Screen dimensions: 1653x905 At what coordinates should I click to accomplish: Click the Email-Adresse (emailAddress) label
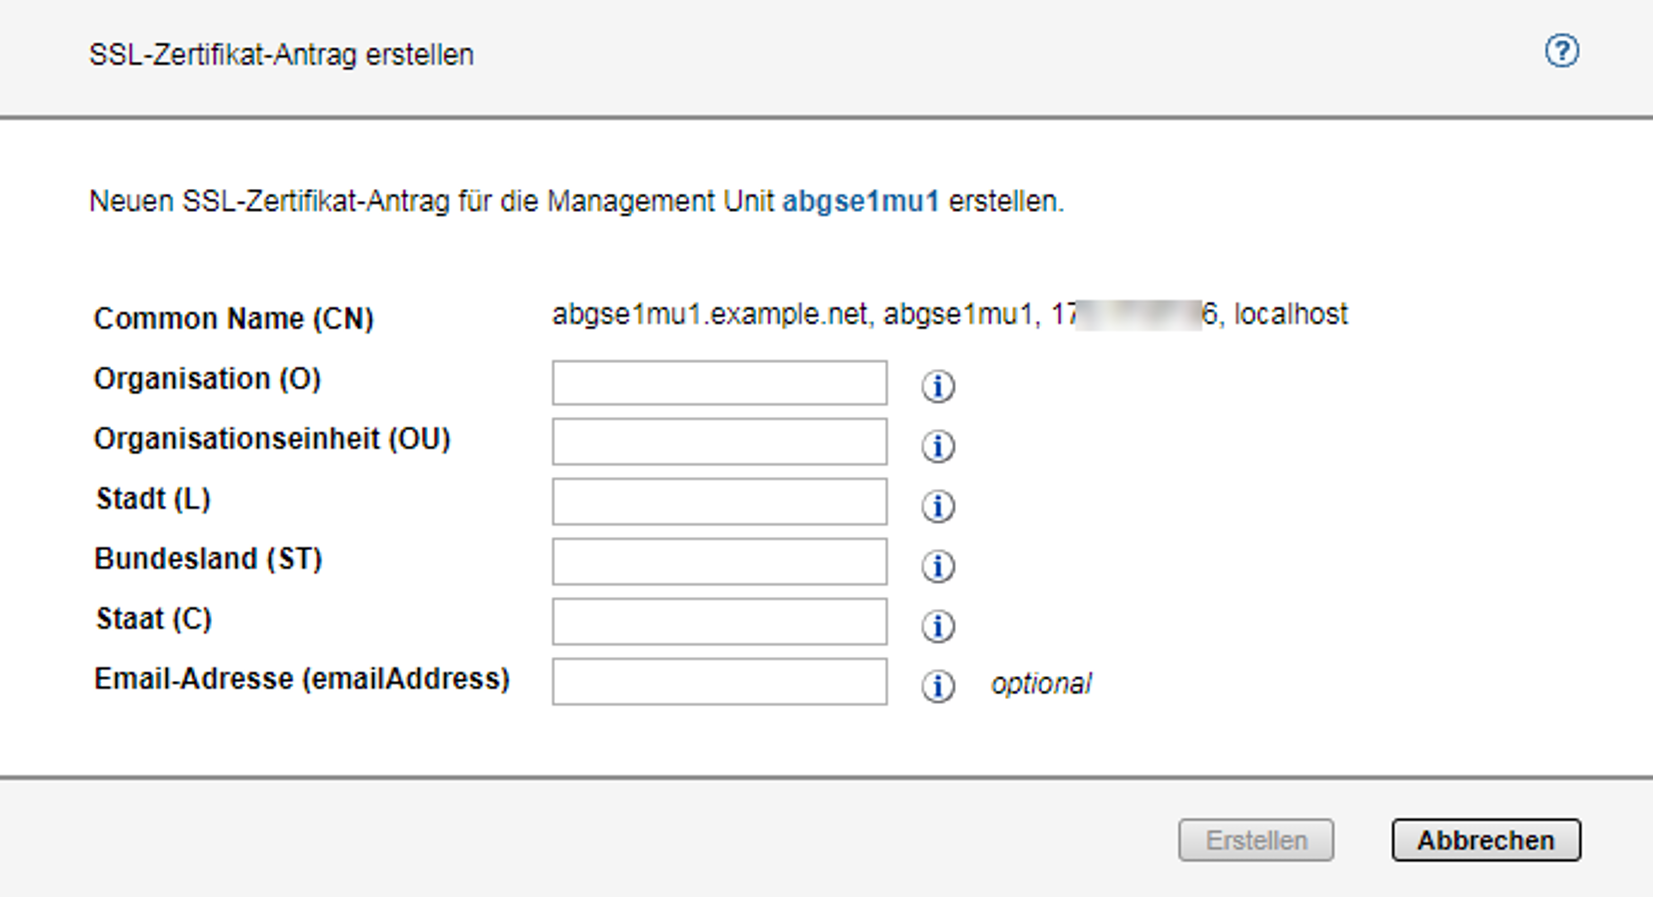(x=301, y=679)
